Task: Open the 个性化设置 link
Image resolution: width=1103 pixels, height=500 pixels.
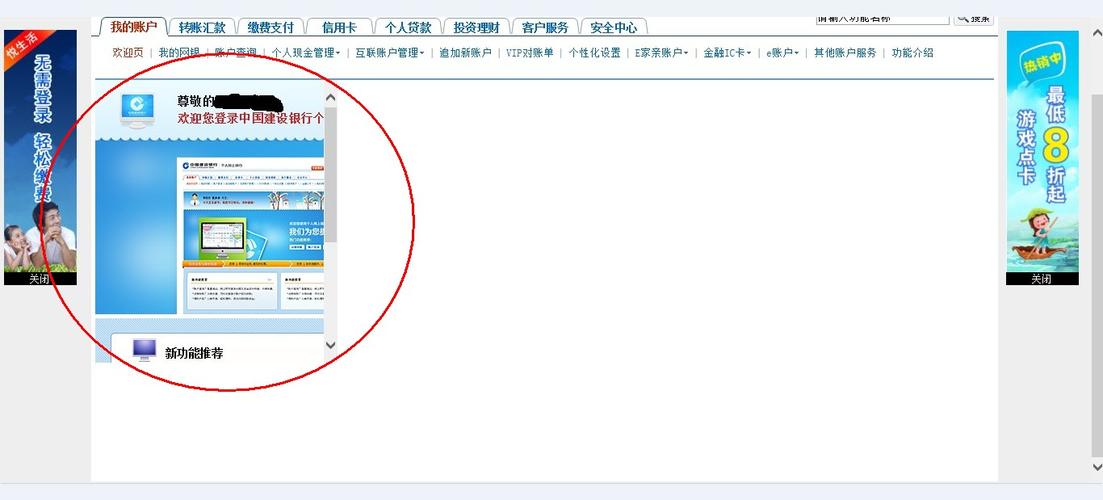Action: [594, 53]
